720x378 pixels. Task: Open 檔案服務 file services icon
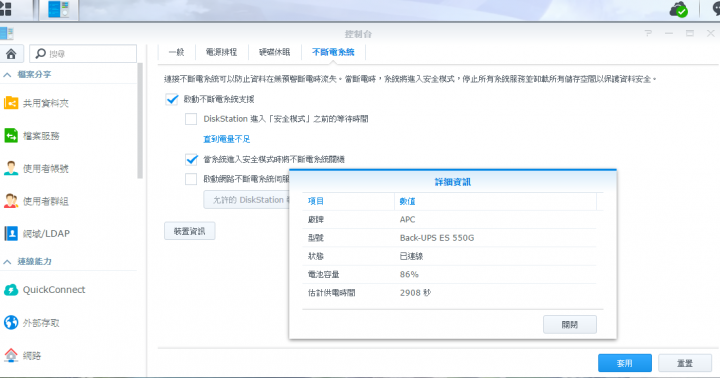pyautogui.click(x=11, y=135)
